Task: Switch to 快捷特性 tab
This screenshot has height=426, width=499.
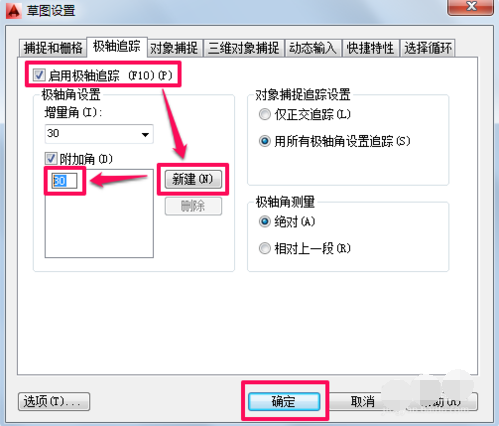Action: tap(370, 48)
